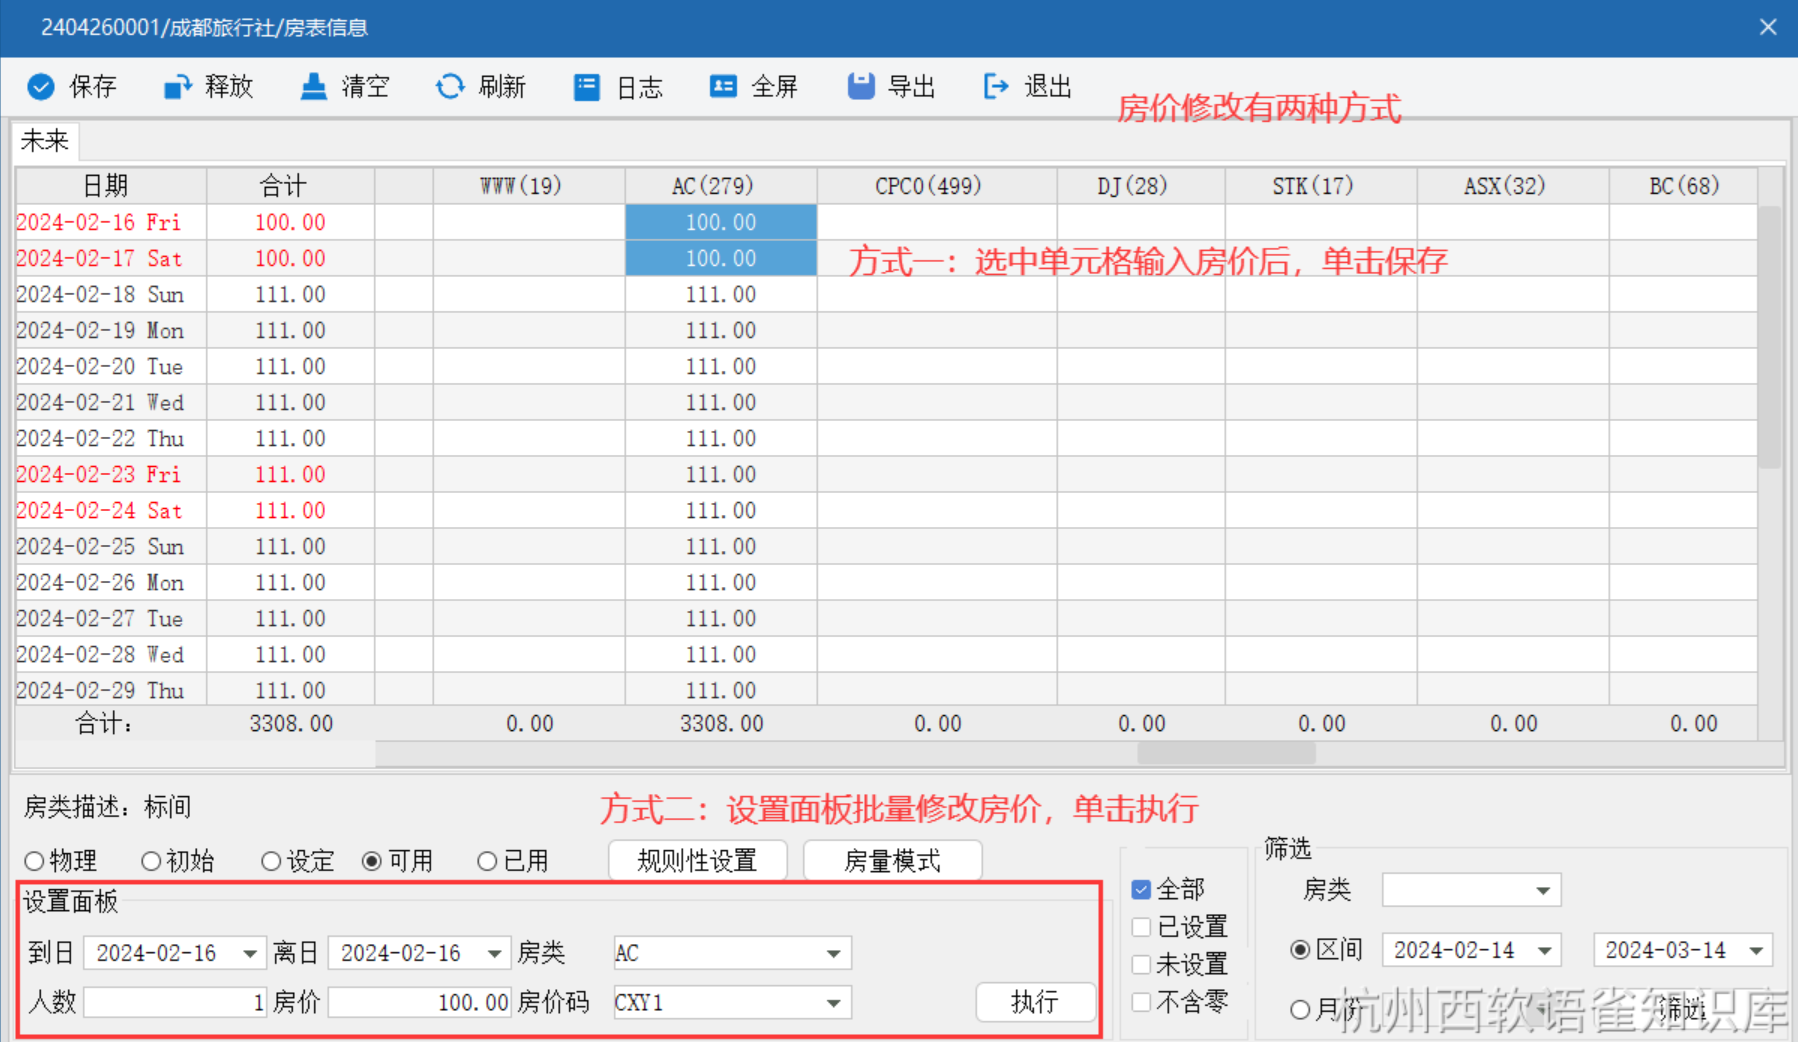Toggle the 全屏 fullscreen icon
Image resolution: width=1798 pixels, height=1042 pixels.
pyautogui.click(x=723, y=87)
